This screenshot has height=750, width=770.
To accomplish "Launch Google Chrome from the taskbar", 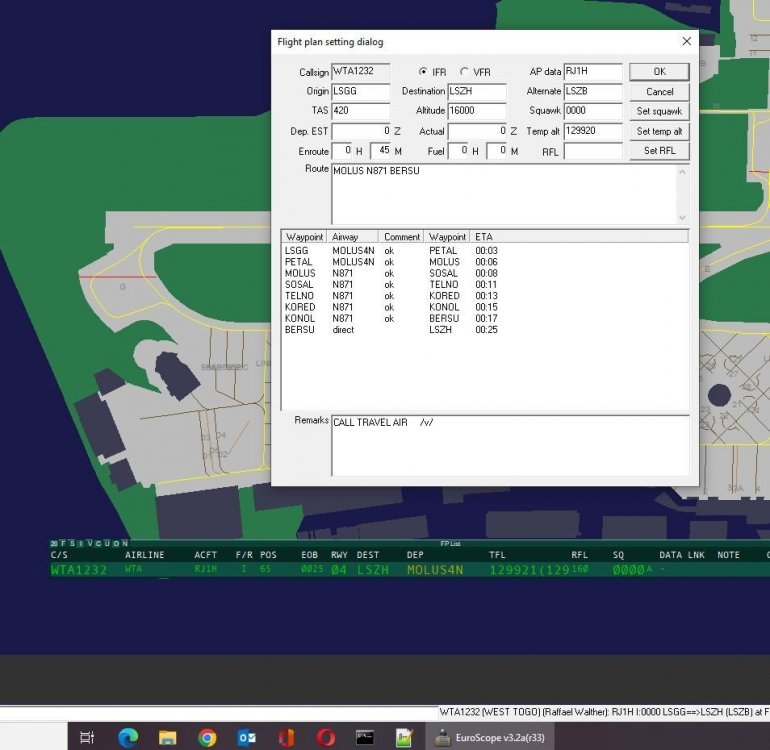I will [207, 738].
